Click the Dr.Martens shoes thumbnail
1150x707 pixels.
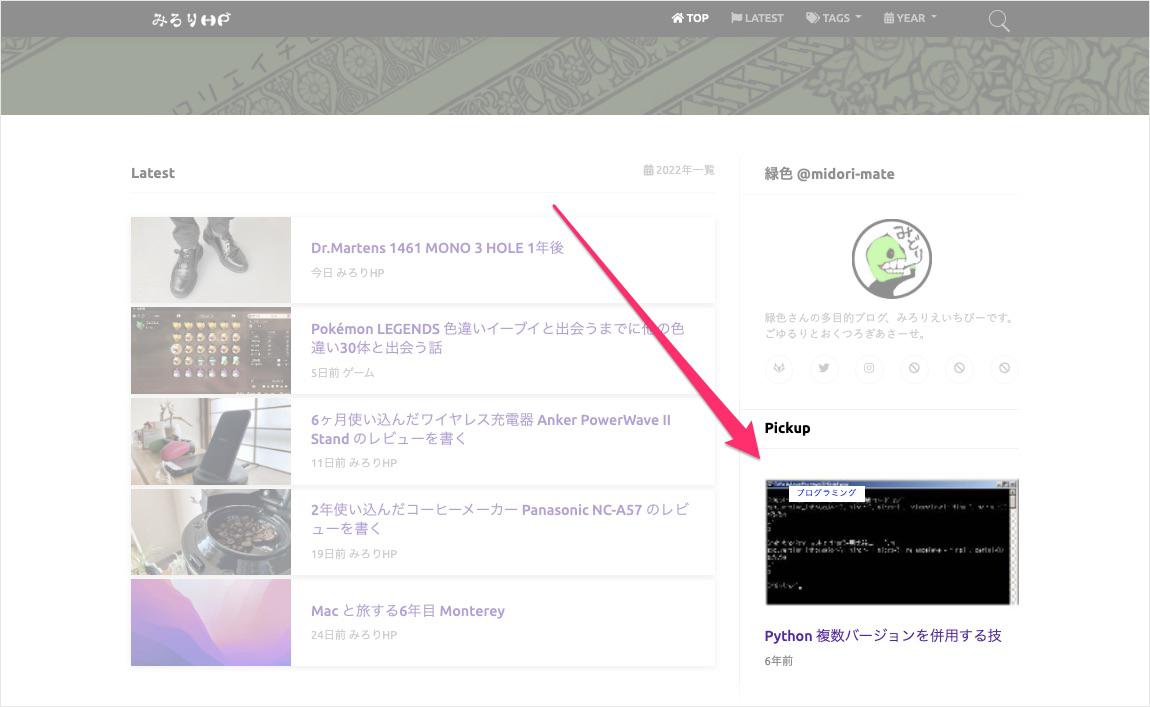(x=211, y=260)
